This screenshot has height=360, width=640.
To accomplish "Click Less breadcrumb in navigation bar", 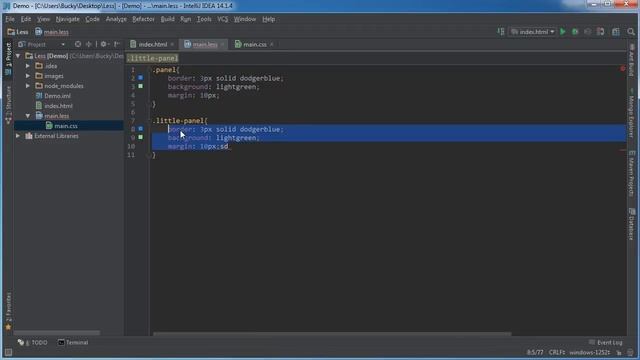I will tap(18, 32).
